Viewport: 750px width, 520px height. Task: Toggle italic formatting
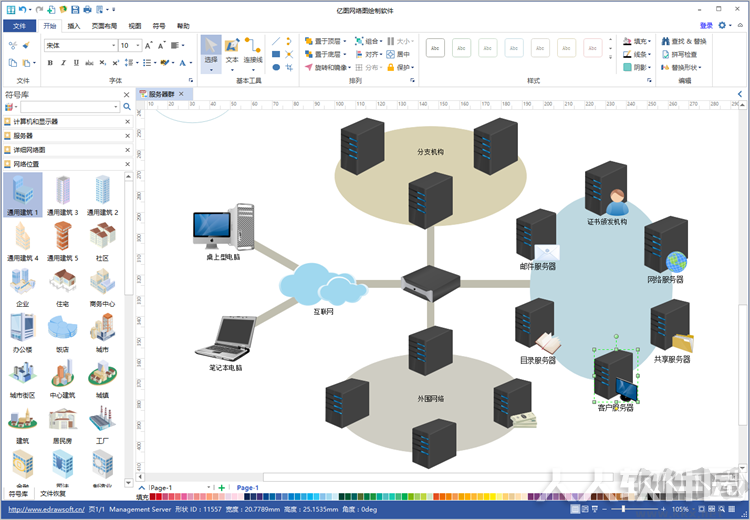pos(63,63)
